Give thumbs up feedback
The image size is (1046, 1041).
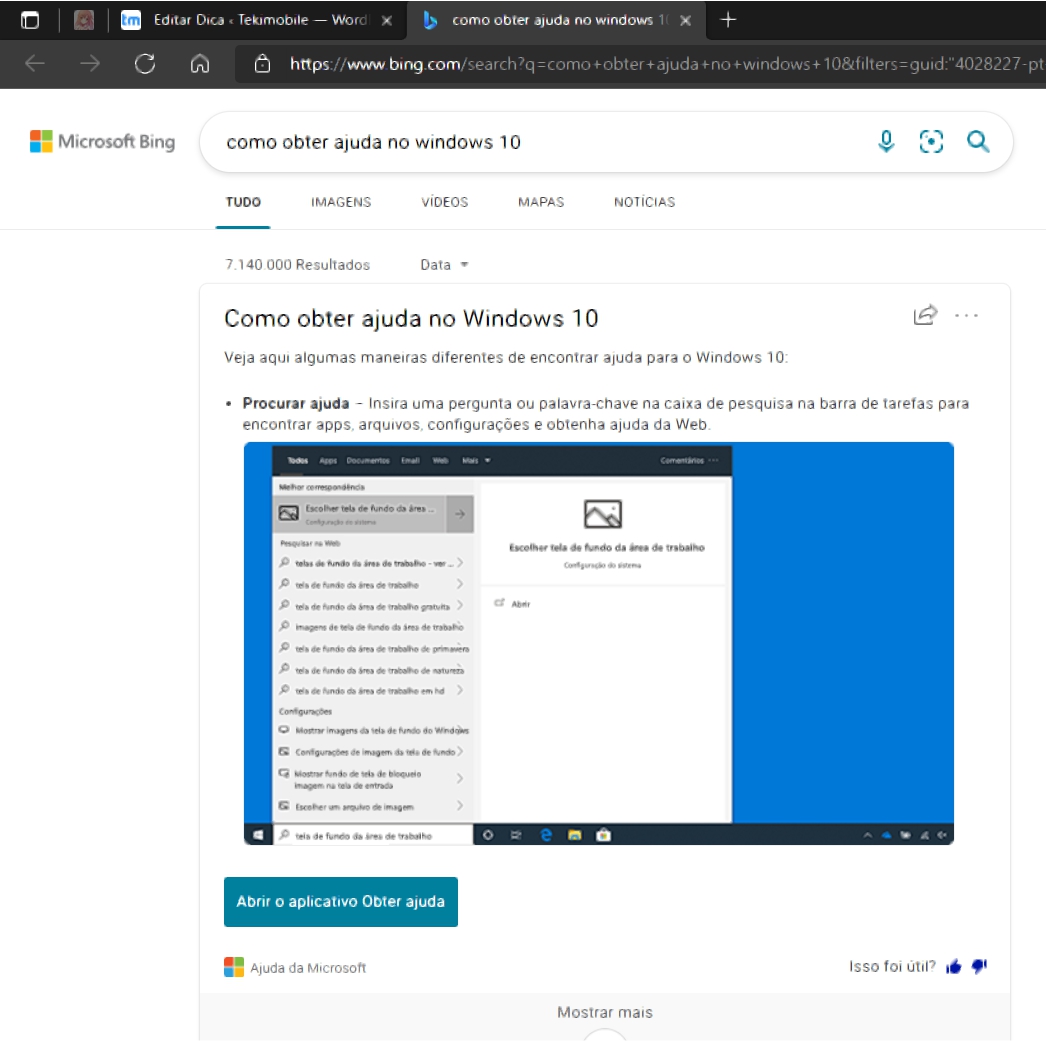pyautogui.click(x=953, y=966)
